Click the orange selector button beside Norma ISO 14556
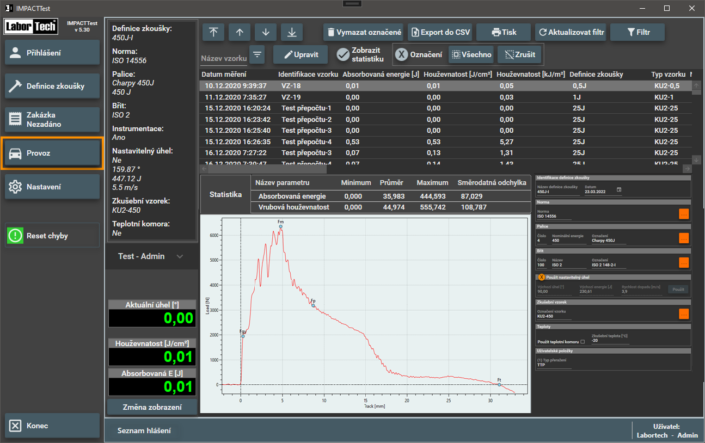The width and height of the screenshot is (705, 443). point(683,214)
